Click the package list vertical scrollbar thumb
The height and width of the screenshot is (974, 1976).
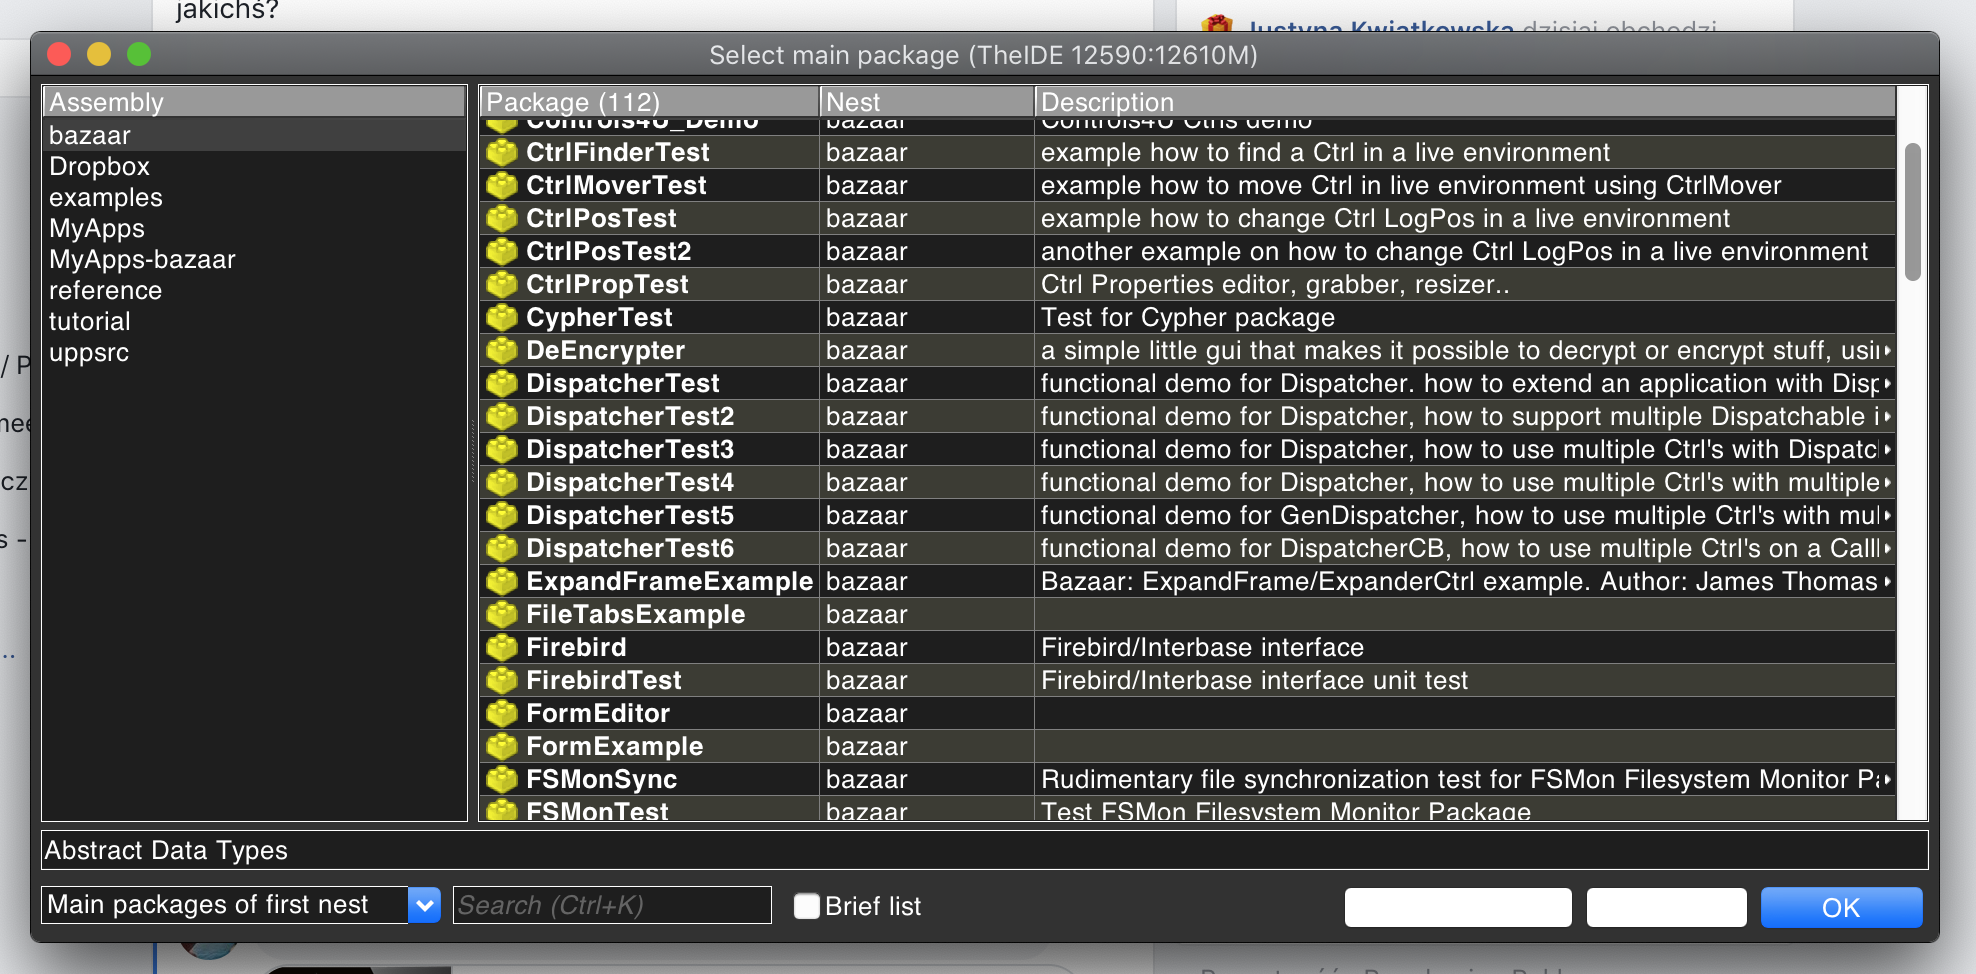tap(1912, 211)
